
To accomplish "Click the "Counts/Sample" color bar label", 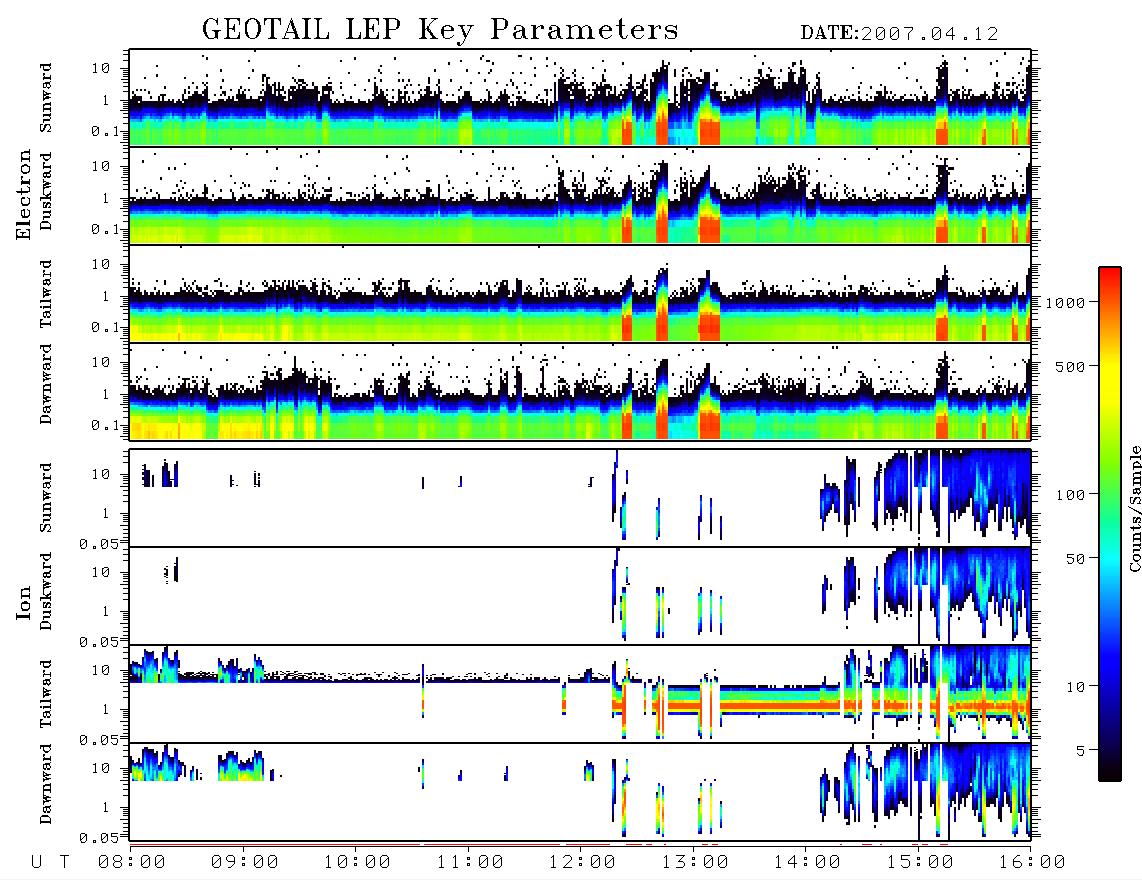I will 1134,508.
